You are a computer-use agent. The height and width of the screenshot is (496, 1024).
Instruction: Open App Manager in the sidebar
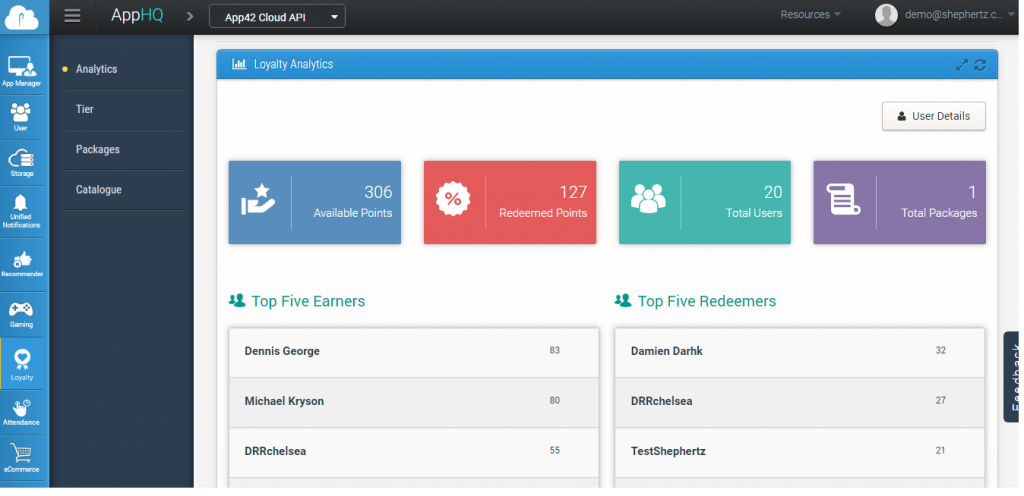[22, 70]
